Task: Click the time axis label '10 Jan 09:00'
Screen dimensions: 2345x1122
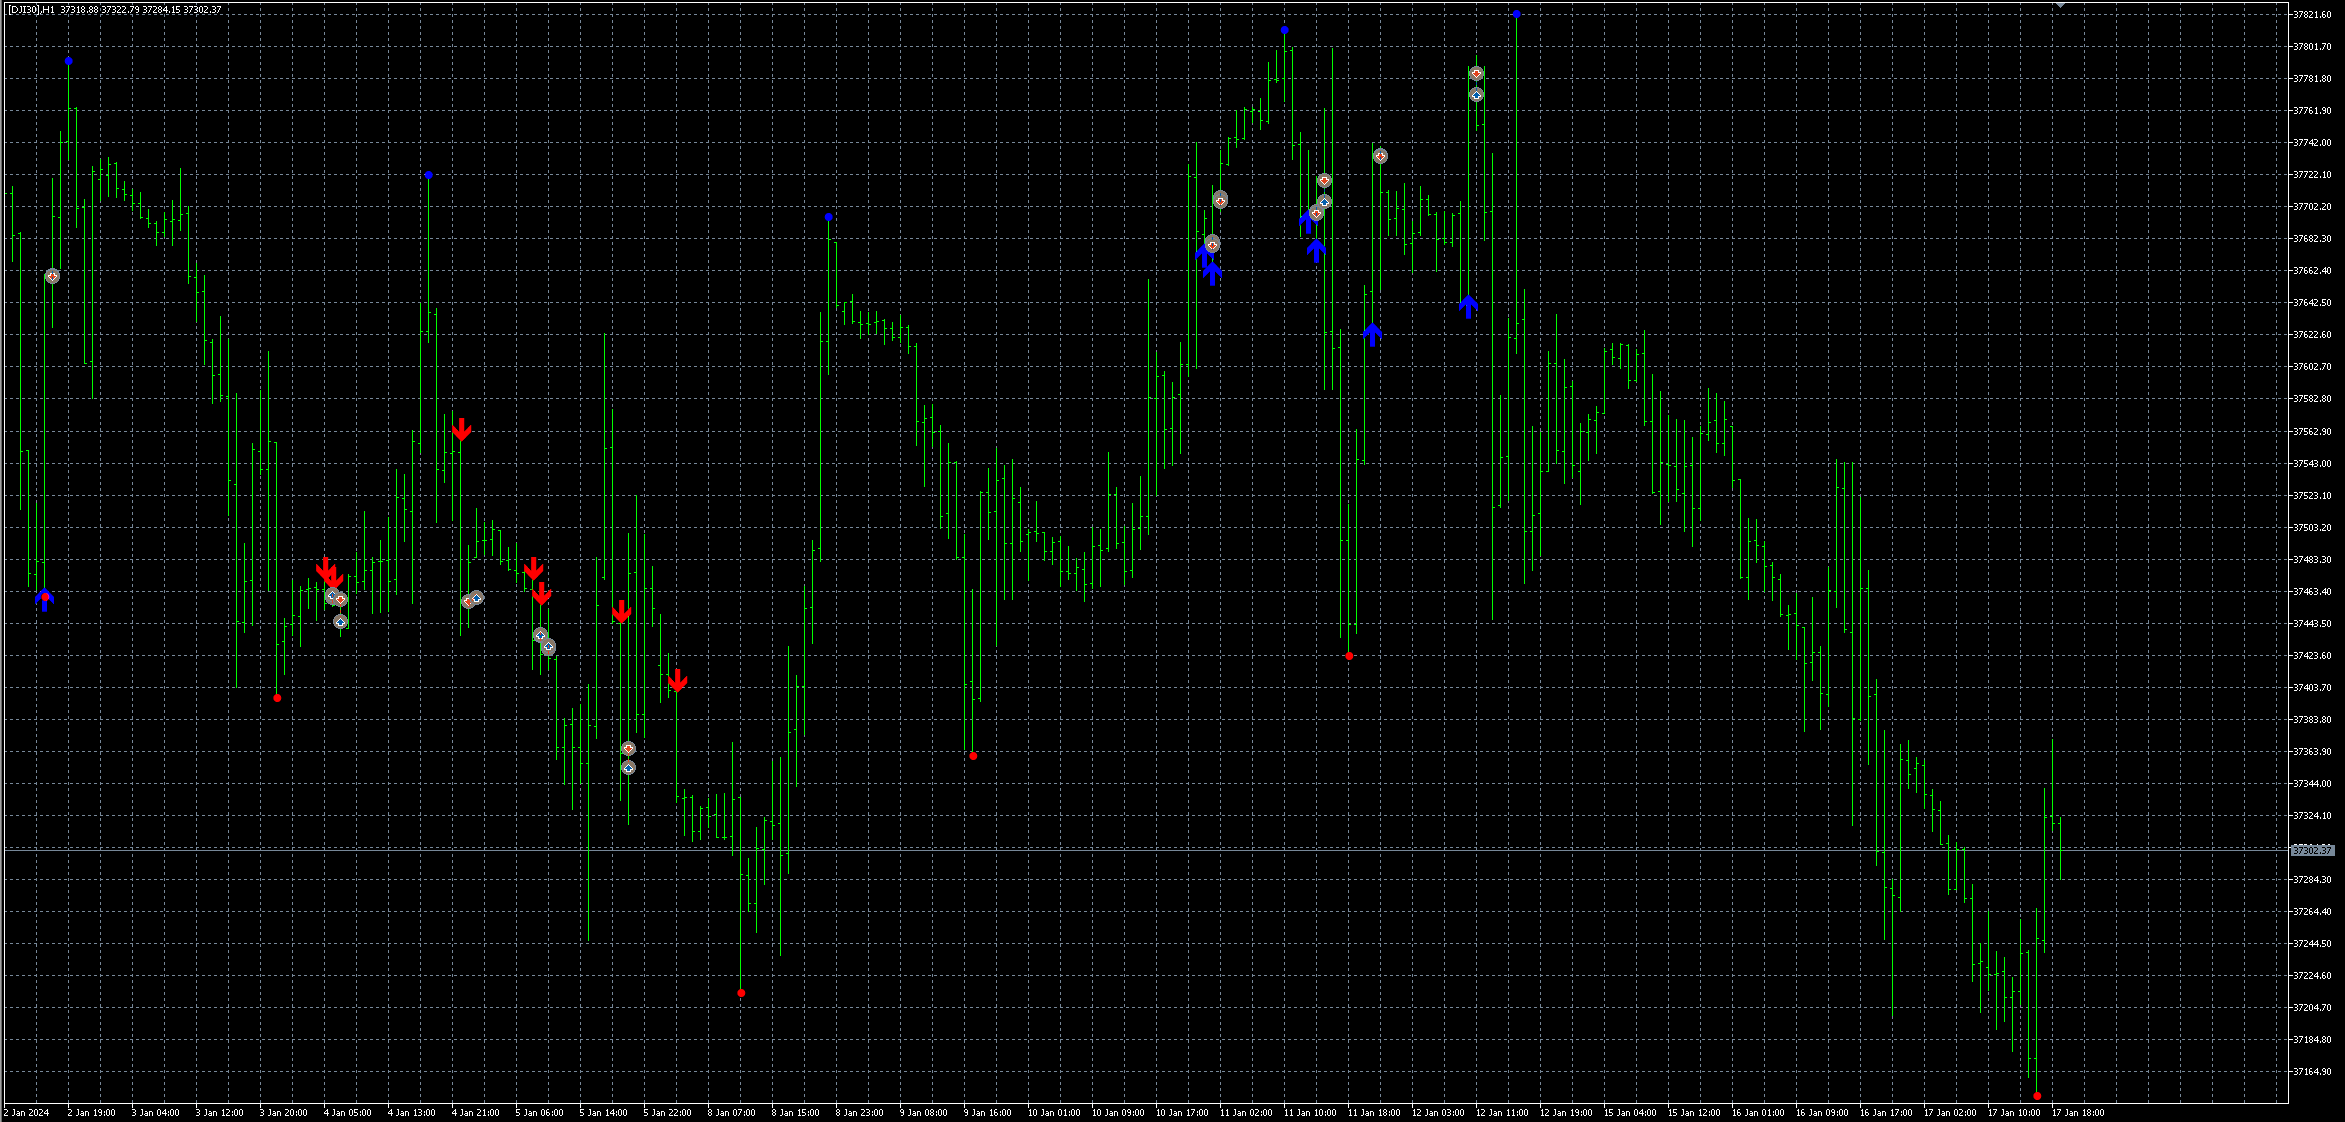Action: click(1118, 1113)
